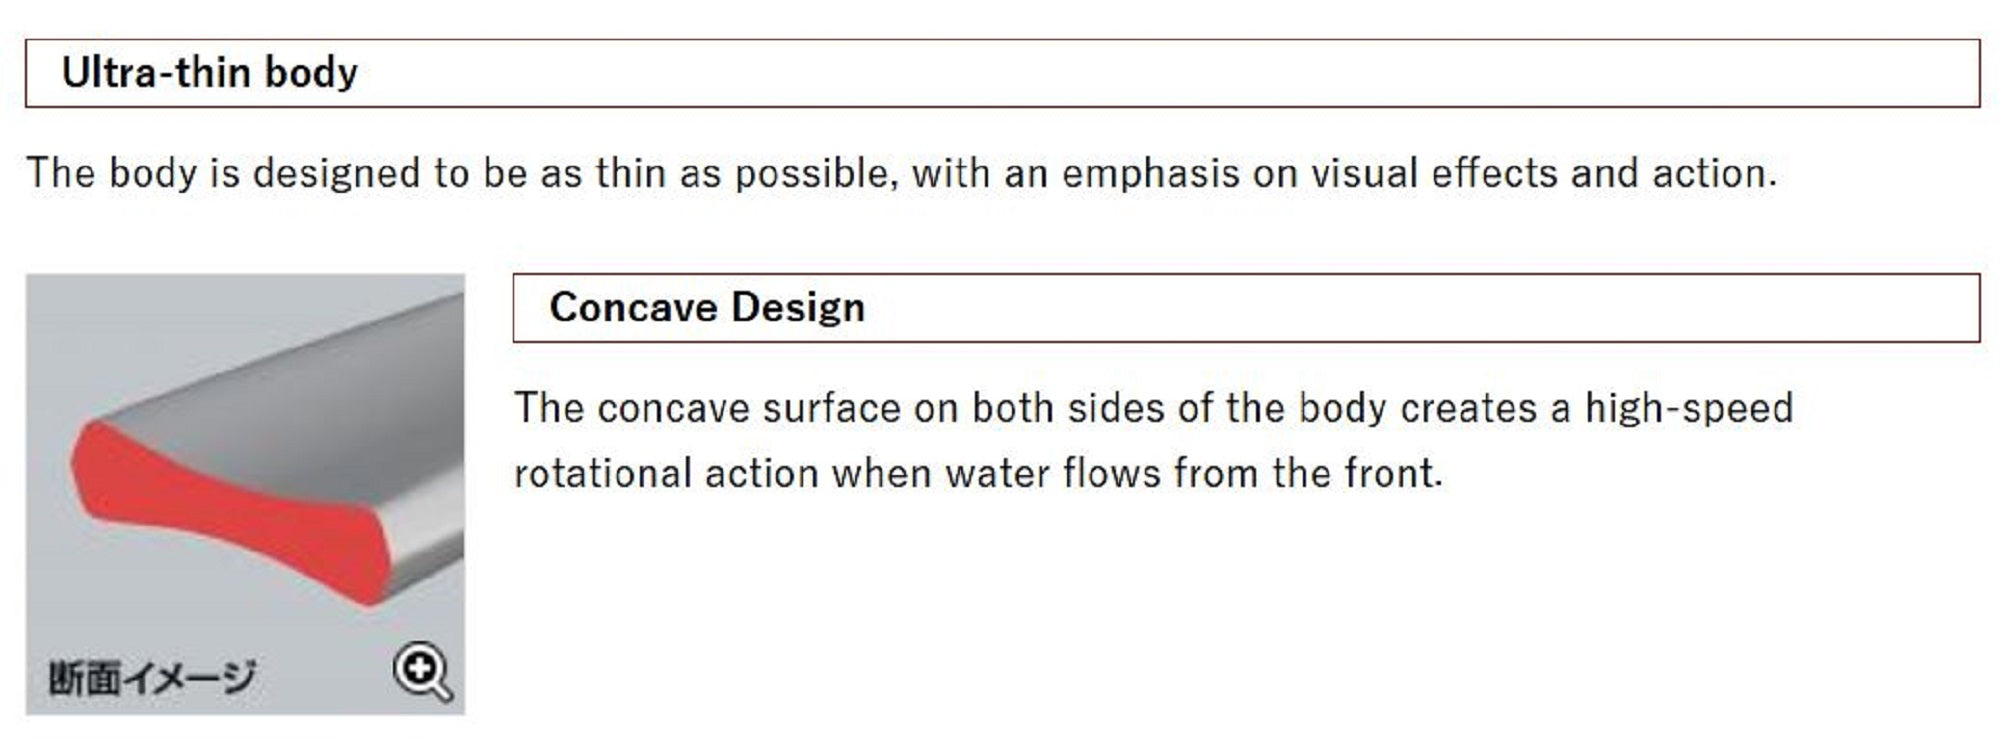The width and height of the screenshot is (2000, 745).
Task: Click the magnifier zoom icon on the image
Action: point(422,671)
